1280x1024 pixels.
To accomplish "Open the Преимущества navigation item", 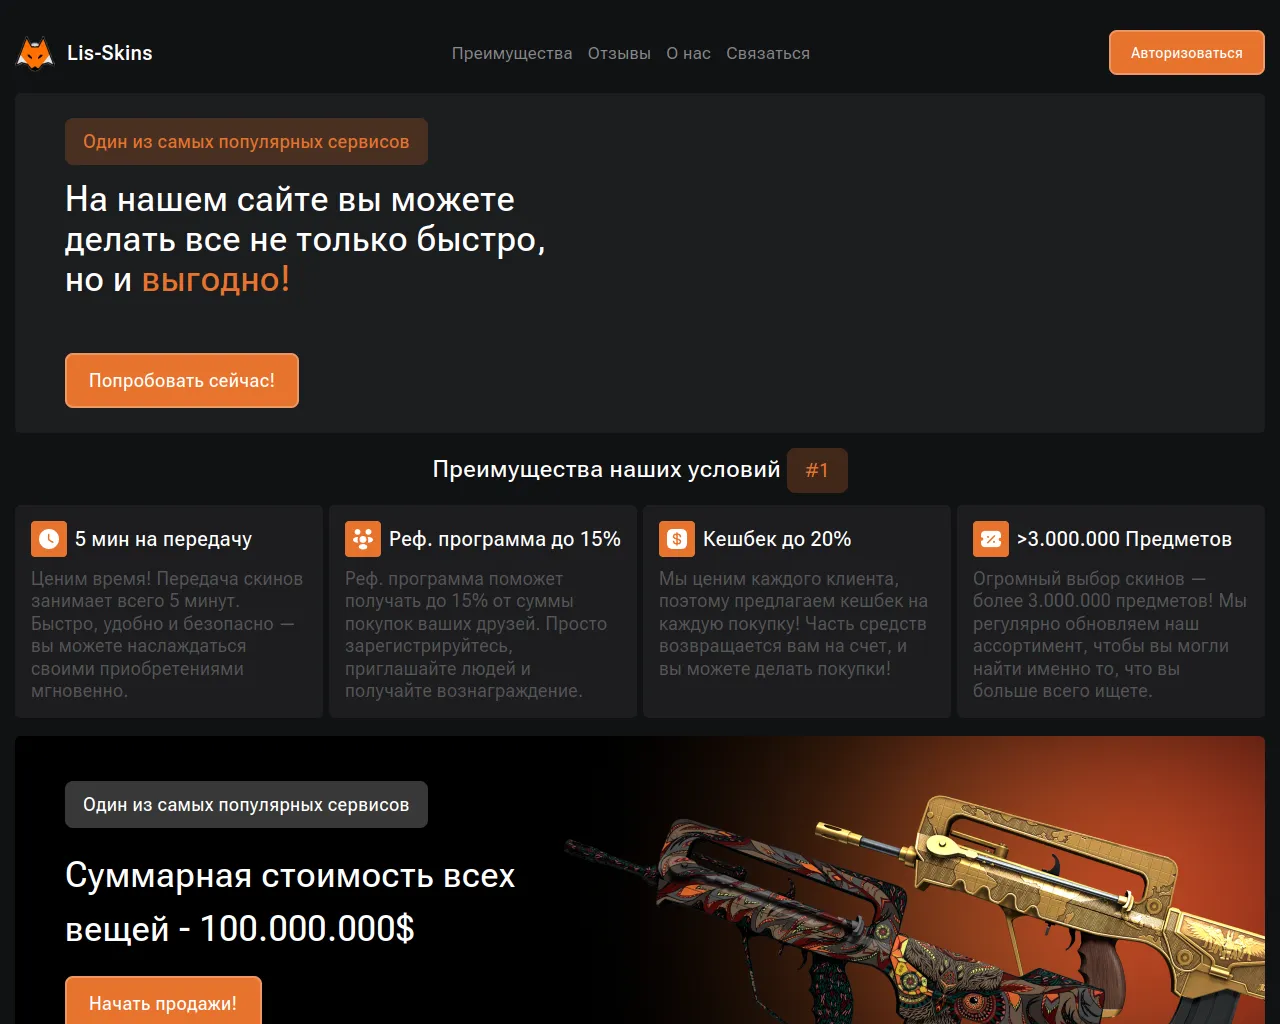I will point(512,53).
